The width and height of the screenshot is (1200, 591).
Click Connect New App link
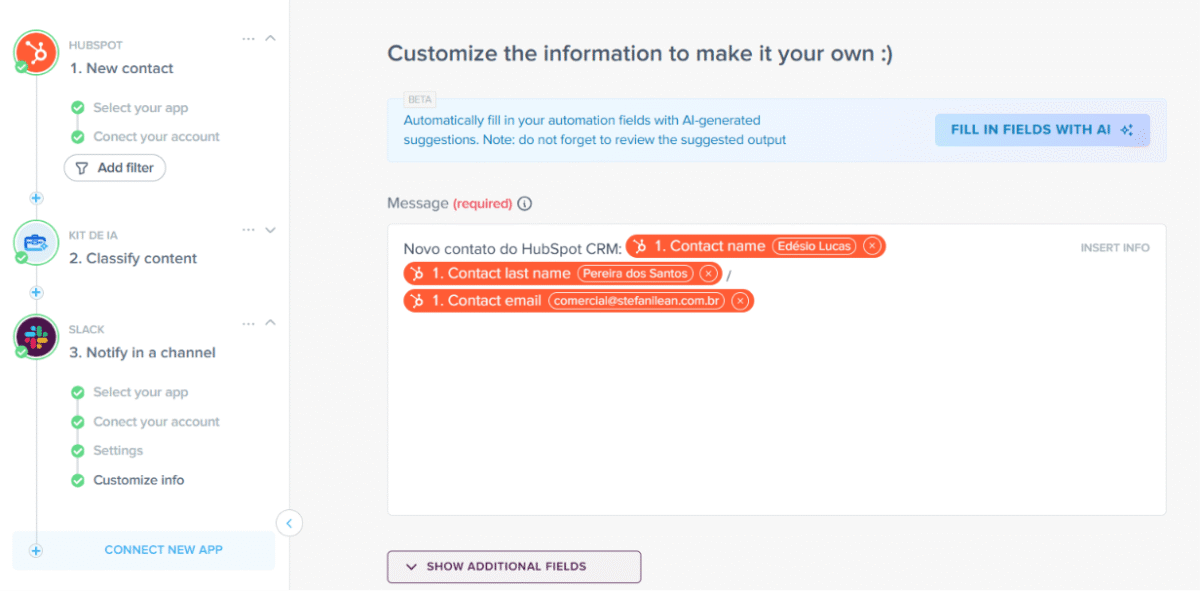tap(164, 550)
